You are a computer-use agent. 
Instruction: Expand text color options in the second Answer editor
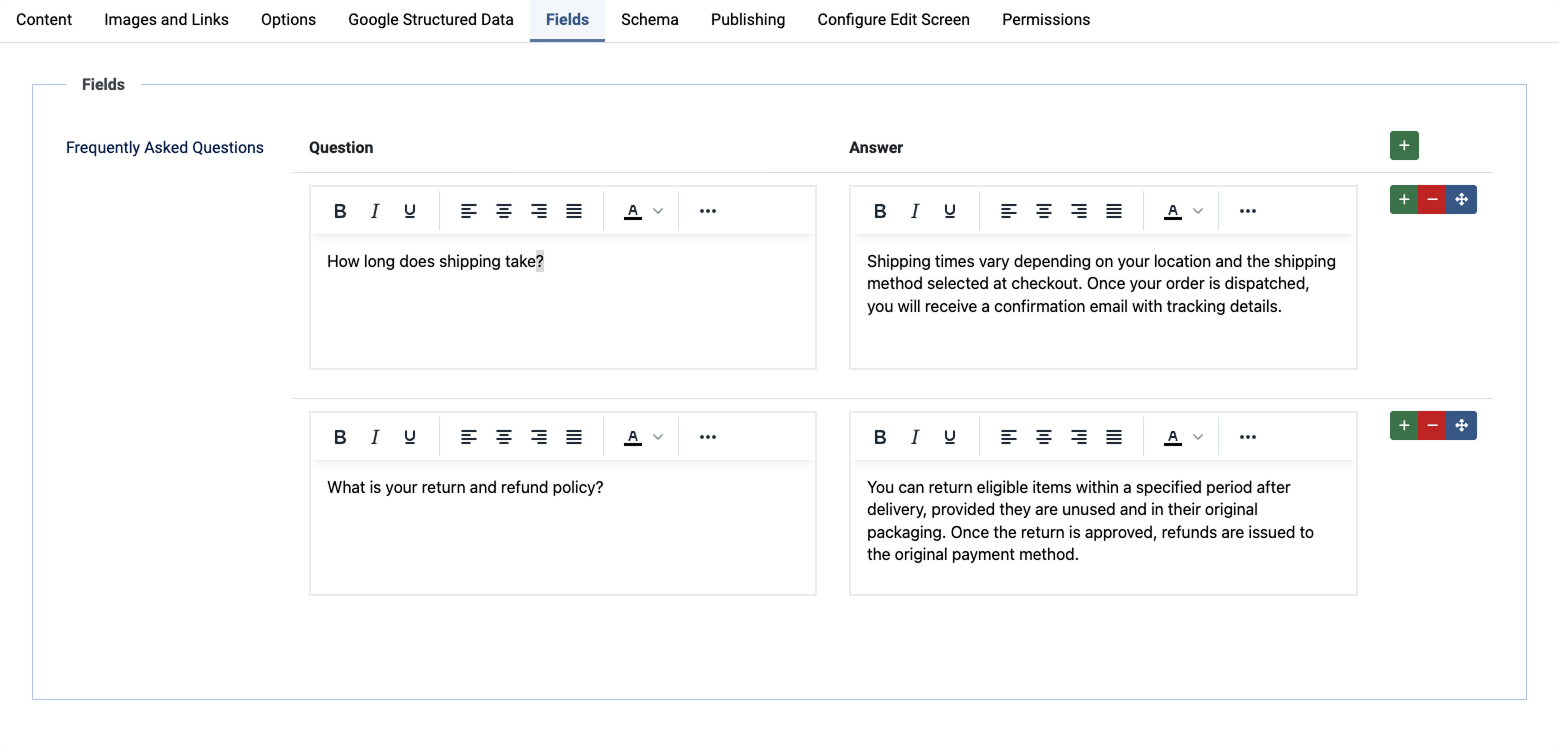(1198, 437)
